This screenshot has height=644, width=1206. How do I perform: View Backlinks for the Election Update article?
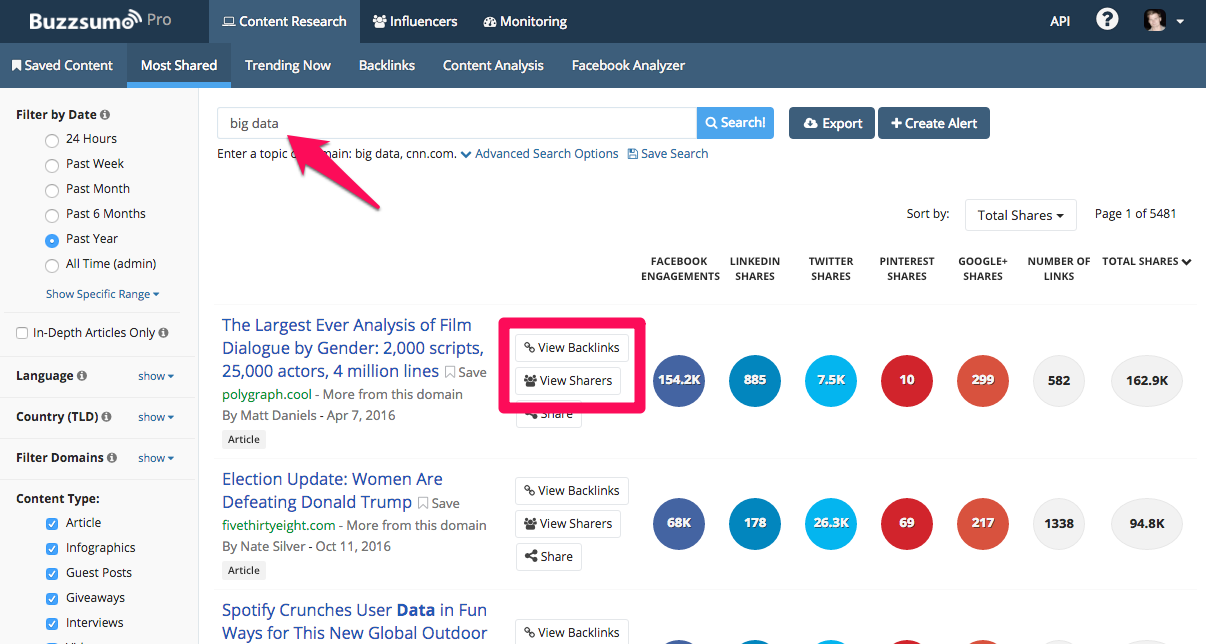(x=572, y=491)
